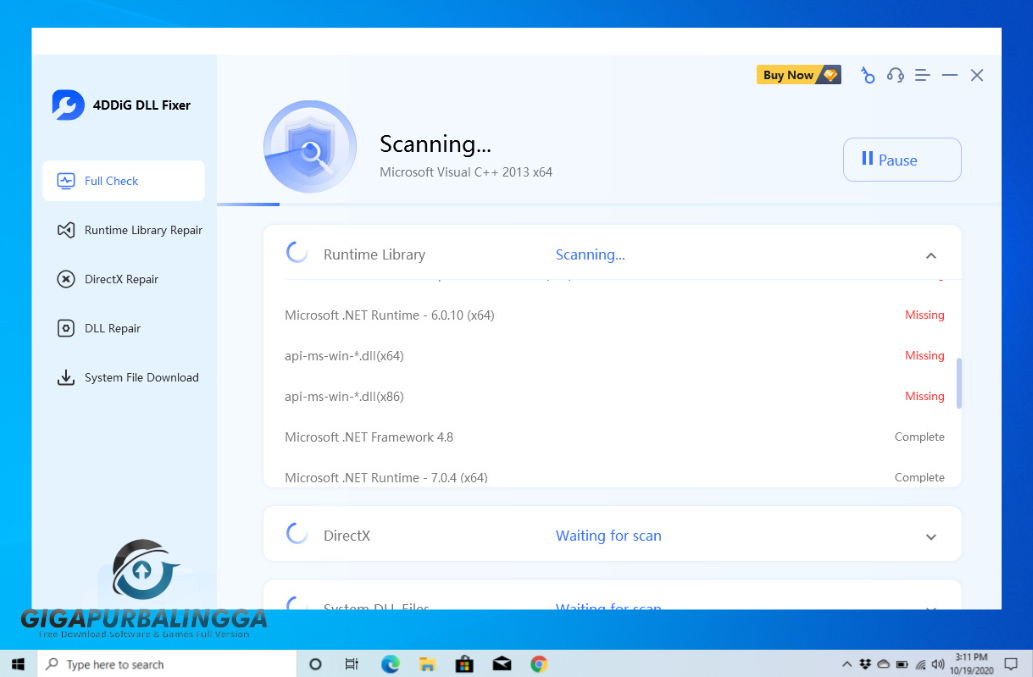Click the 4DDiG DLL Fixer logo
This screenshot has height=677, width=1033.
pyautogui.click(x=68, y=105)
